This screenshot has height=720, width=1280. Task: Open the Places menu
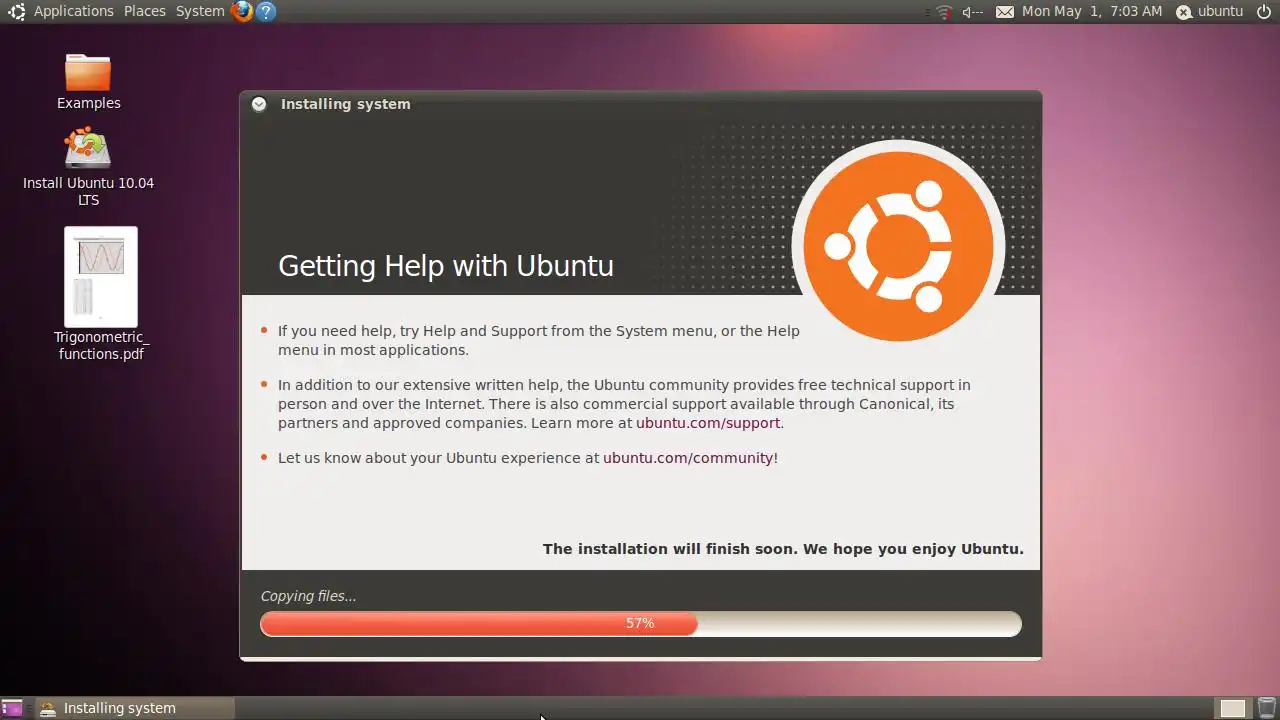(x=145, y=11)
